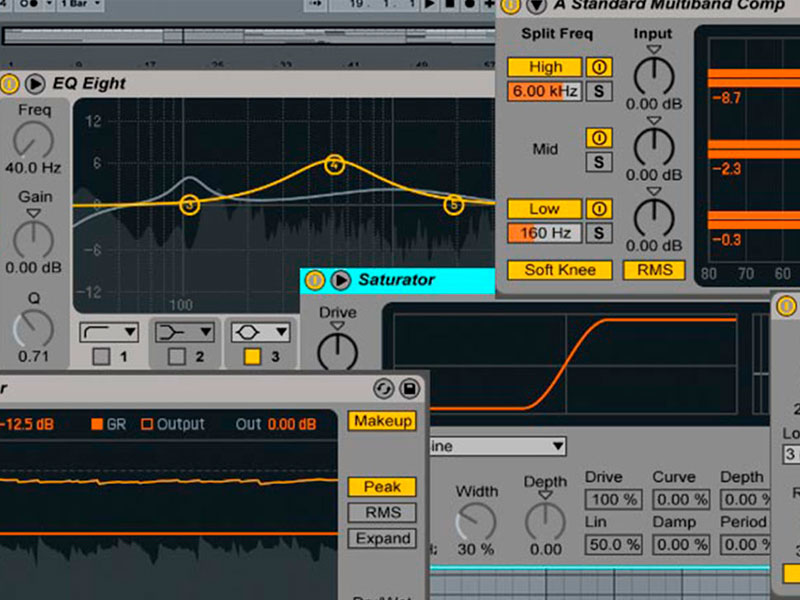Screen dimensions: 800x600
Task: Disable EQ filter band 3 checkbox
Action: coord(251,355)
